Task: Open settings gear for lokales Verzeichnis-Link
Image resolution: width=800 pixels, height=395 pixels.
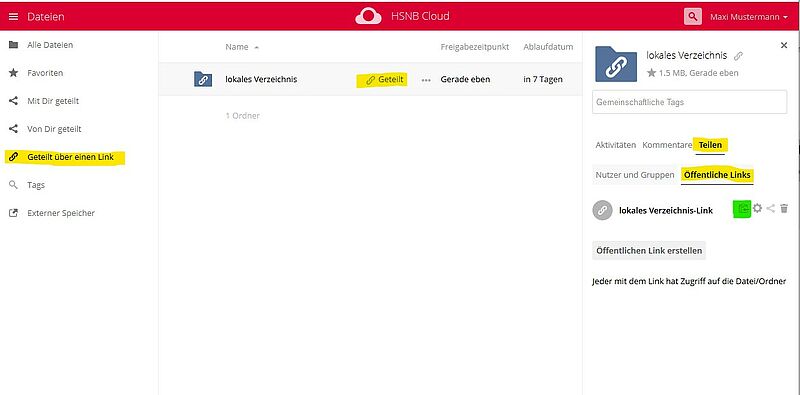Action: tap(758, 208)
